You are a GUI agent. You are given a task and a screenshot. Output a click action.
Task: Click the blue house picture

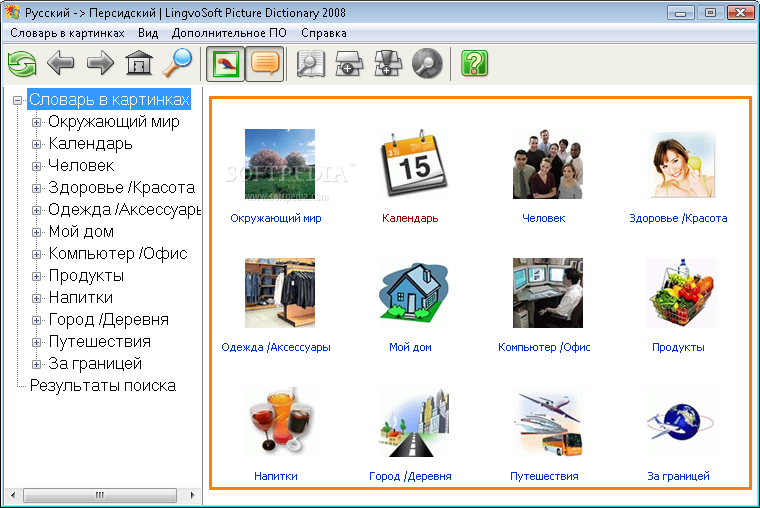point(414,293)
